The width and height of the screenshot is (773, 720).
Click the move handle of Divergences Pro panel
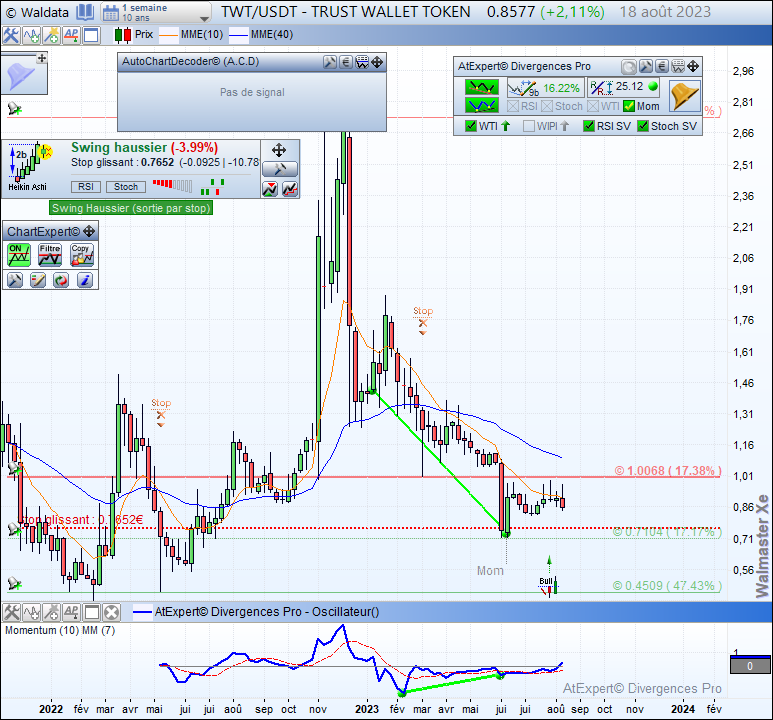(x=693, y=66)
